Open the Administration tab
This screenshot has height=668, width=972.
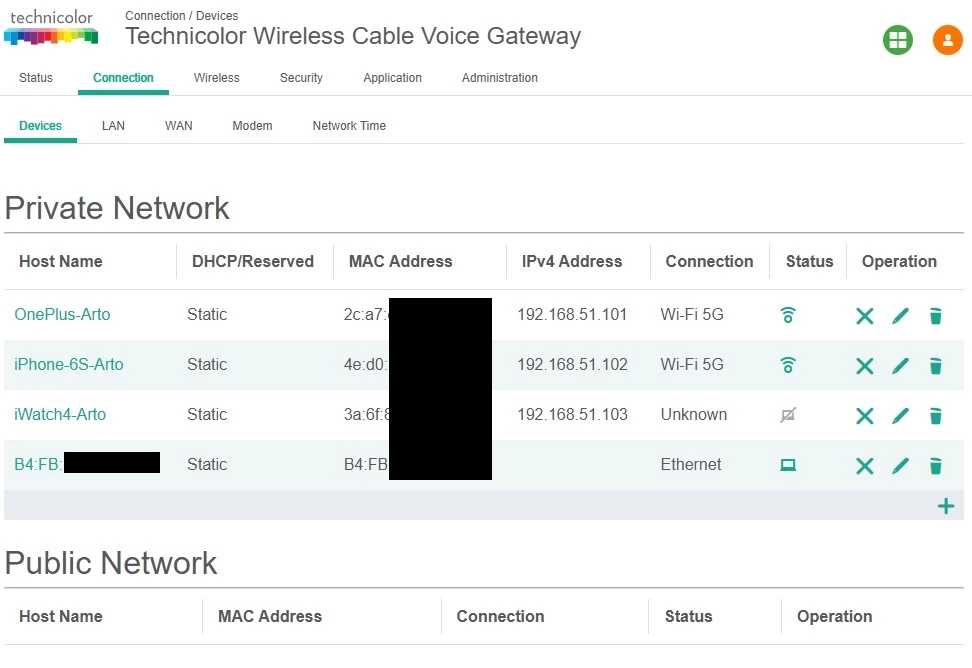pyautogui.click(x=500, y=78)
